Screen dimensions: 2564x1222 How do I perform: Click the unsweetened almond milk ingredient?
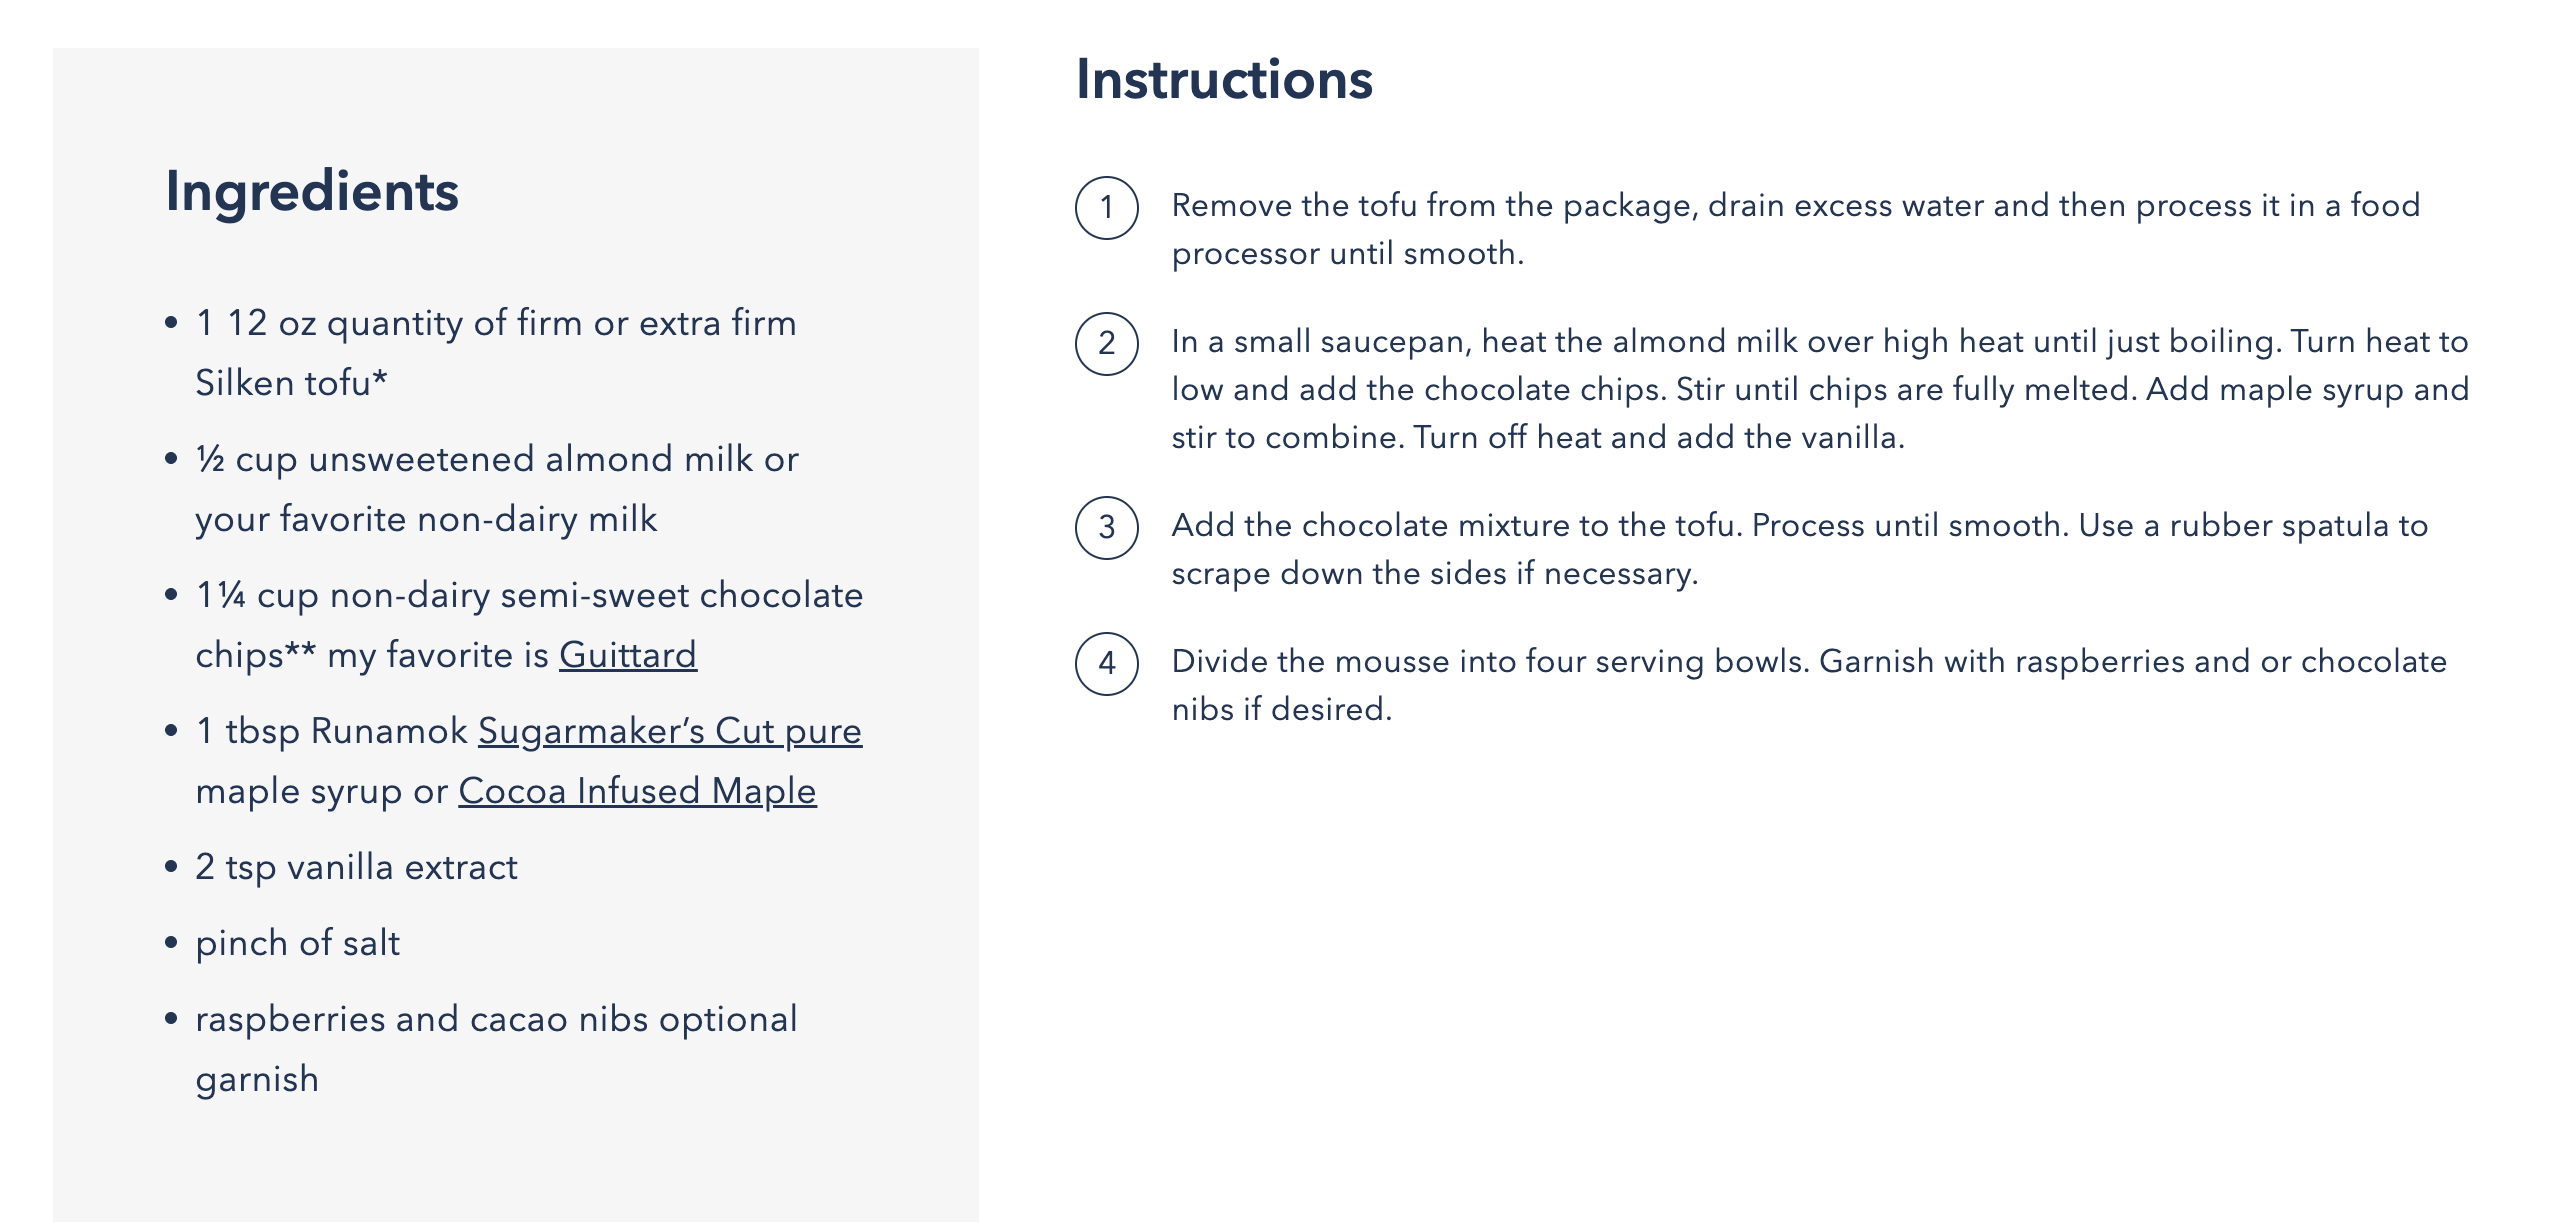tap(496, 489)
